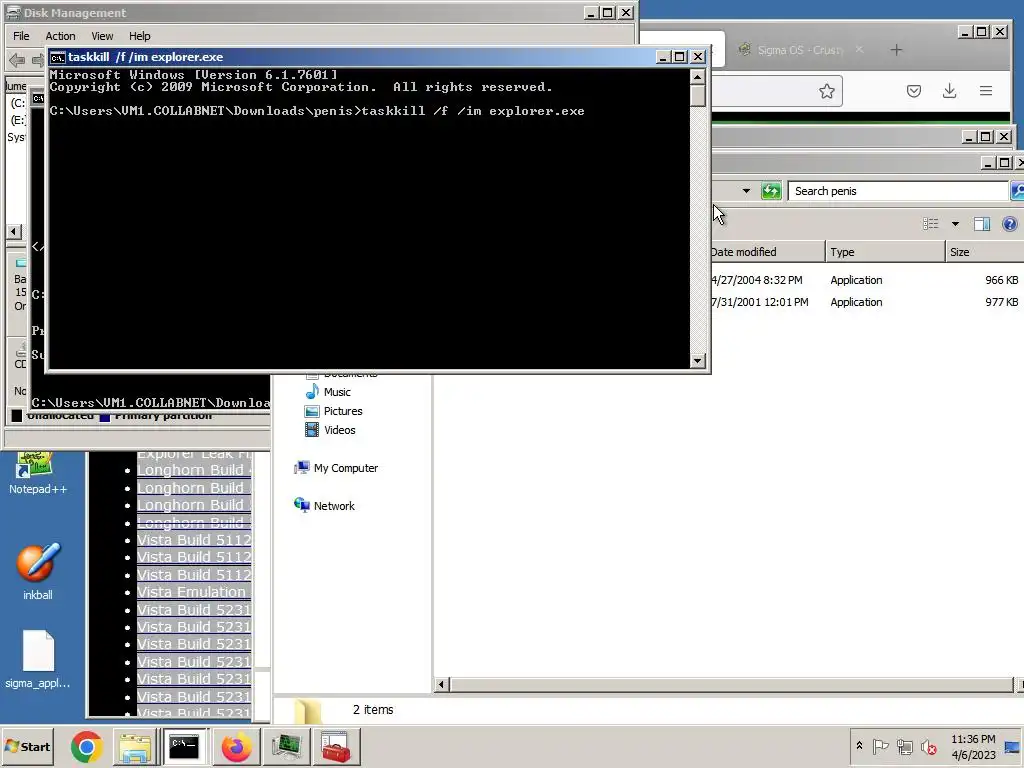1024x768 pixels.
Task: Switch to Windows Explorer from the taskbar
Action: 135,746
